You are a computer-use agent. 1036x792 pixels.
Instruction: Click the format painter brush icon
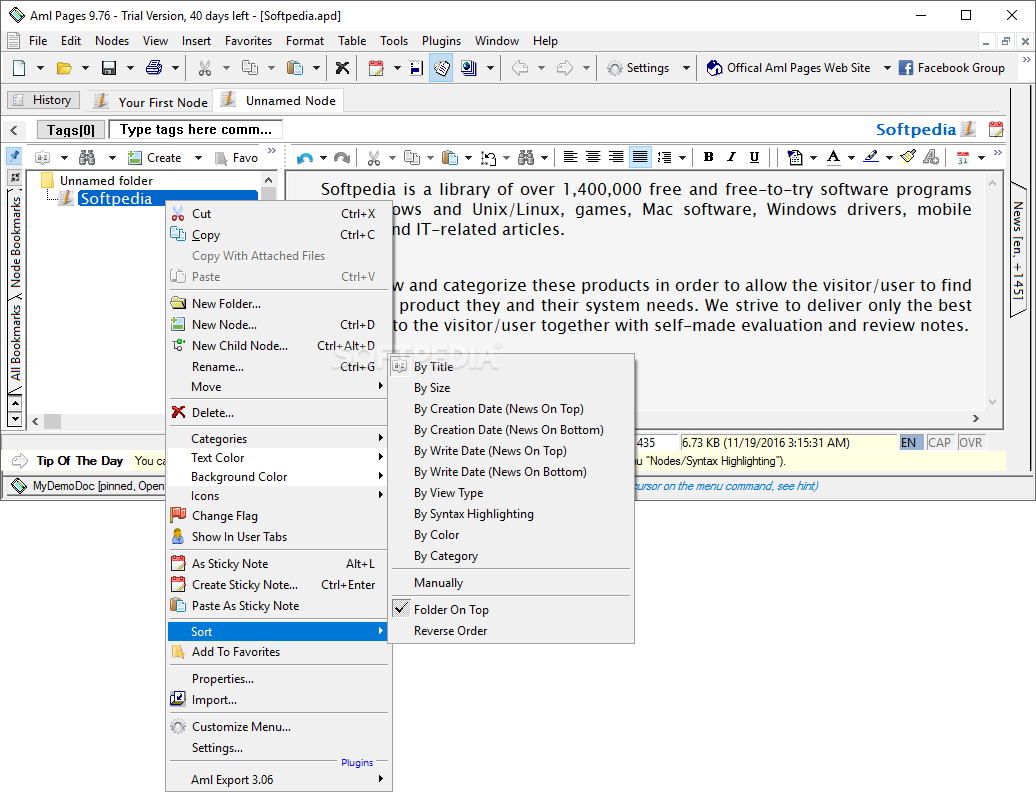[x=908, y=157]
